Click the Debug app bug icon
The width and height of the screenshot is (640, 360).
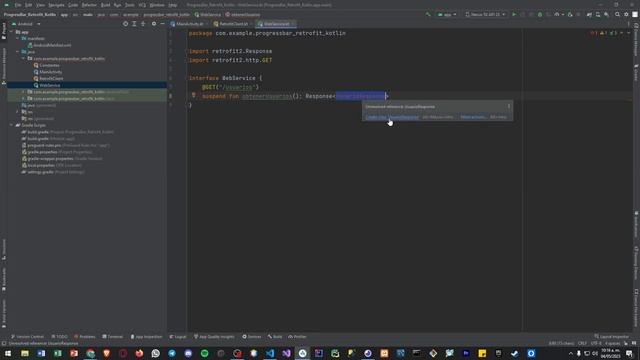[540, 14]
